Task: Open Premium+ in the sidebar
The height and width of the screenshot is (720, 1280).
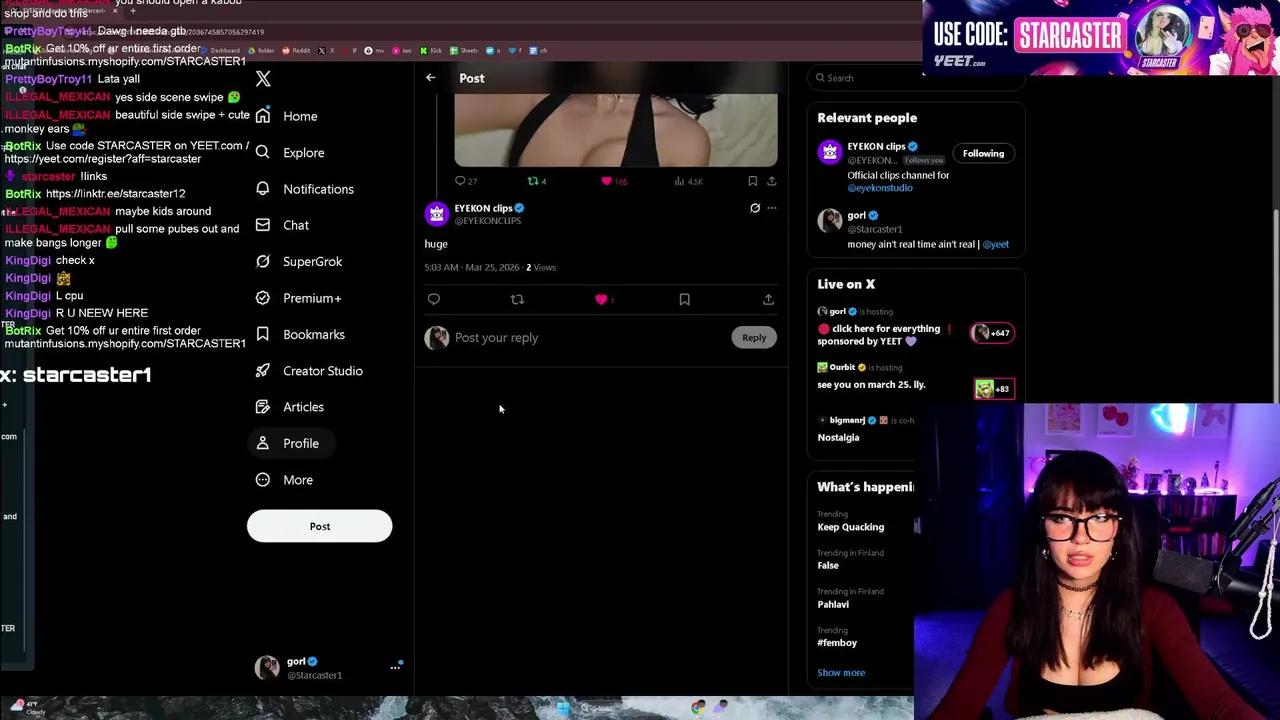Action: click(x=298, y=298)
